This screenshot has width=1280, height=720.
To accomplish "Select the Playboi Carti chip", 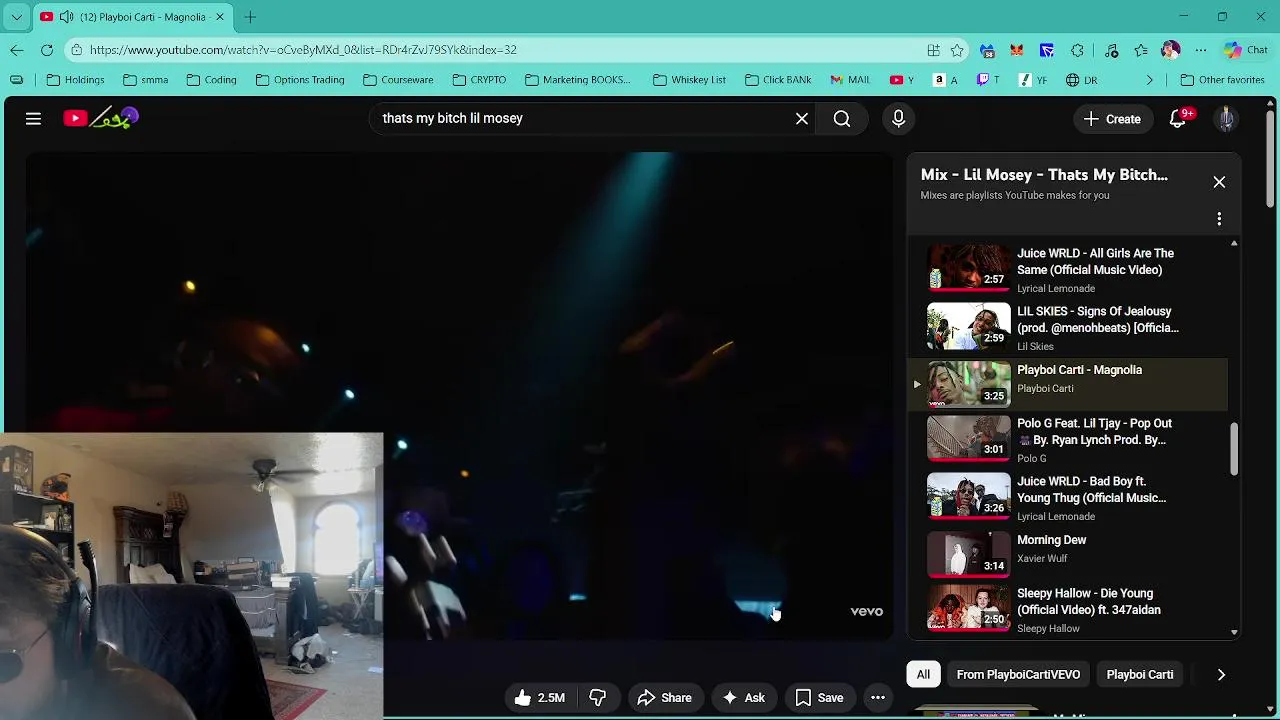I will pyautogui.click(x=1140, y=675).
